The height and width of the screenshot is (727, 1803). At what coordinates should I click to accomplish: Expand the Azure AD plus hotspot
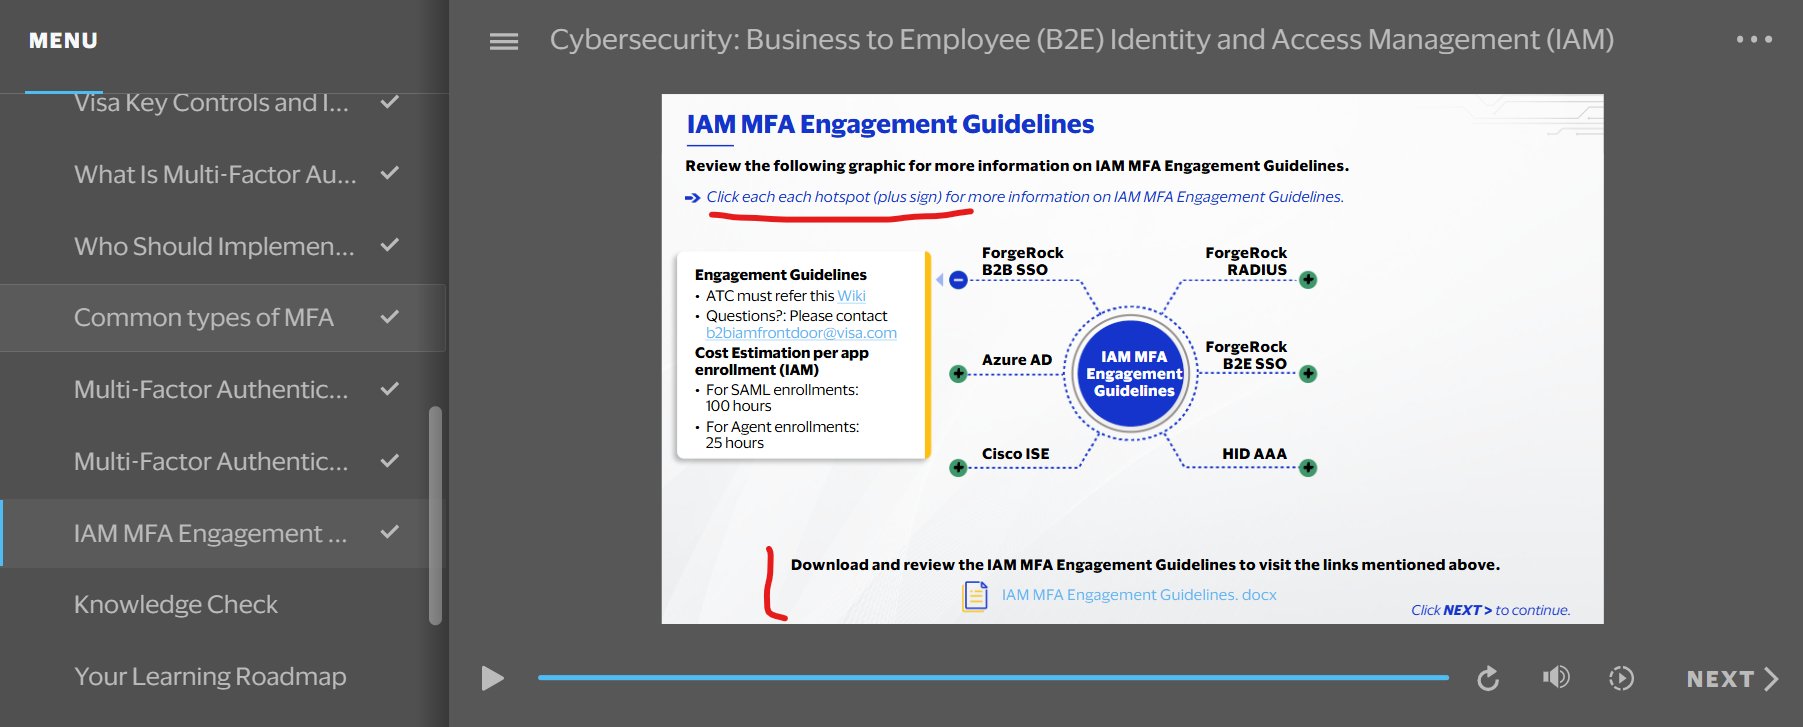958,374
